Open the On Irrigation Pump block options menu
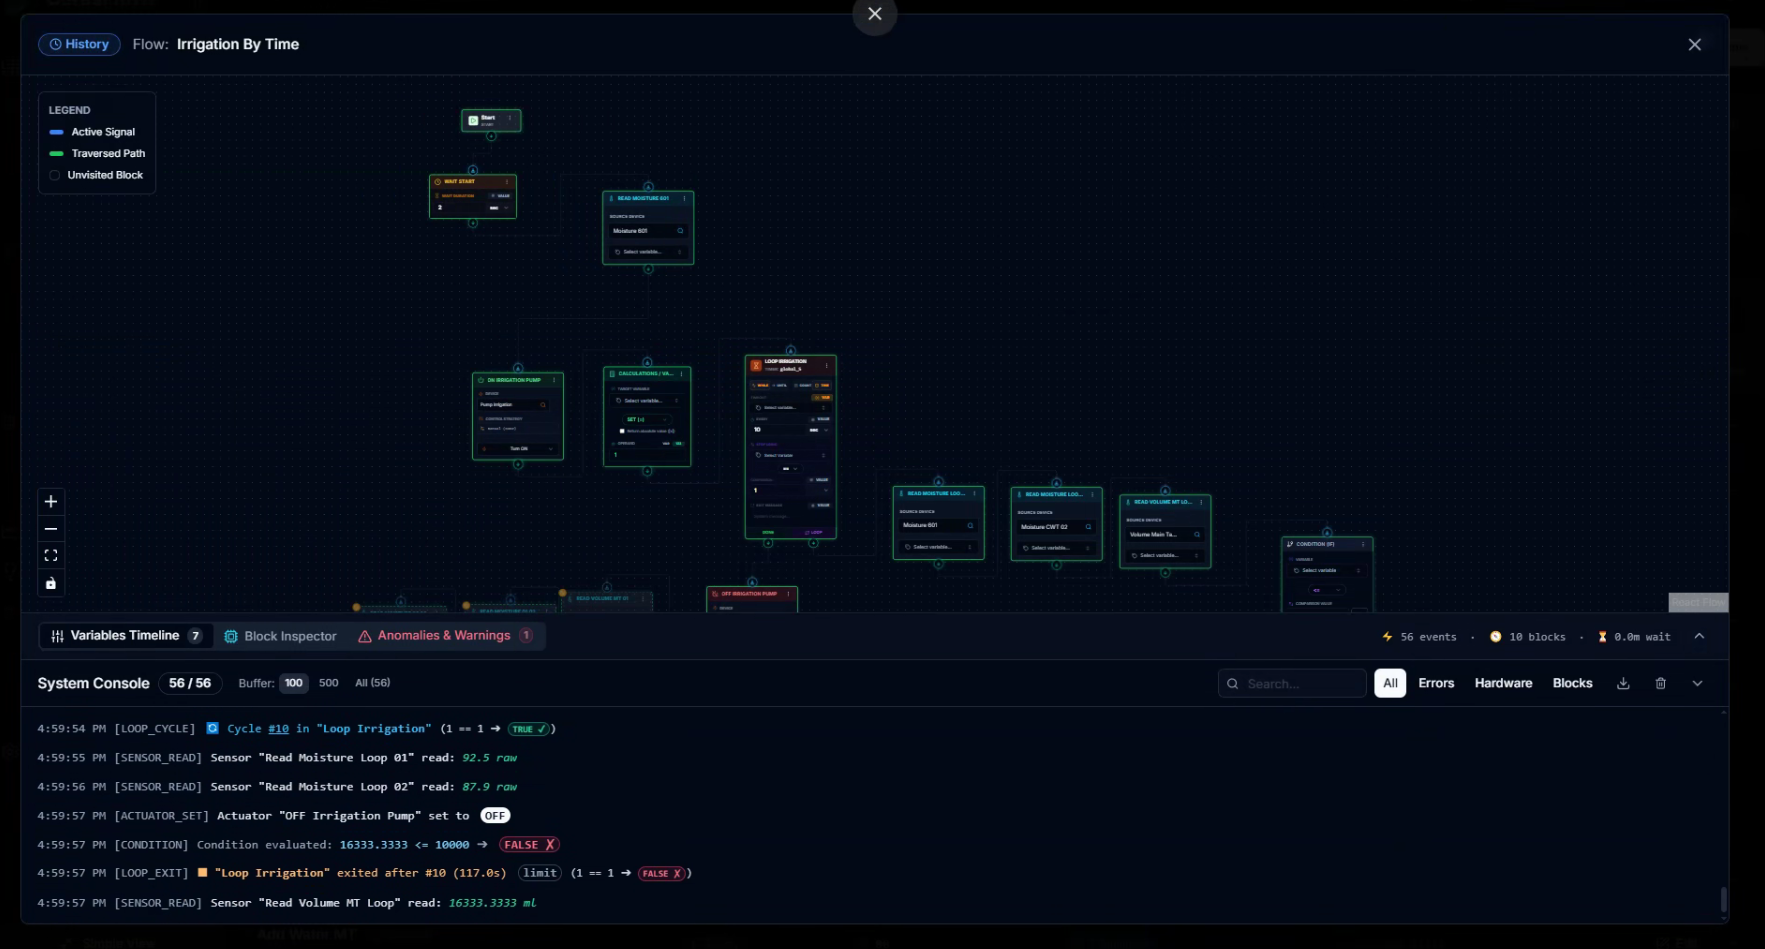Image resolution: width=1765 pixels, height=949 pixels. [554, 380]
